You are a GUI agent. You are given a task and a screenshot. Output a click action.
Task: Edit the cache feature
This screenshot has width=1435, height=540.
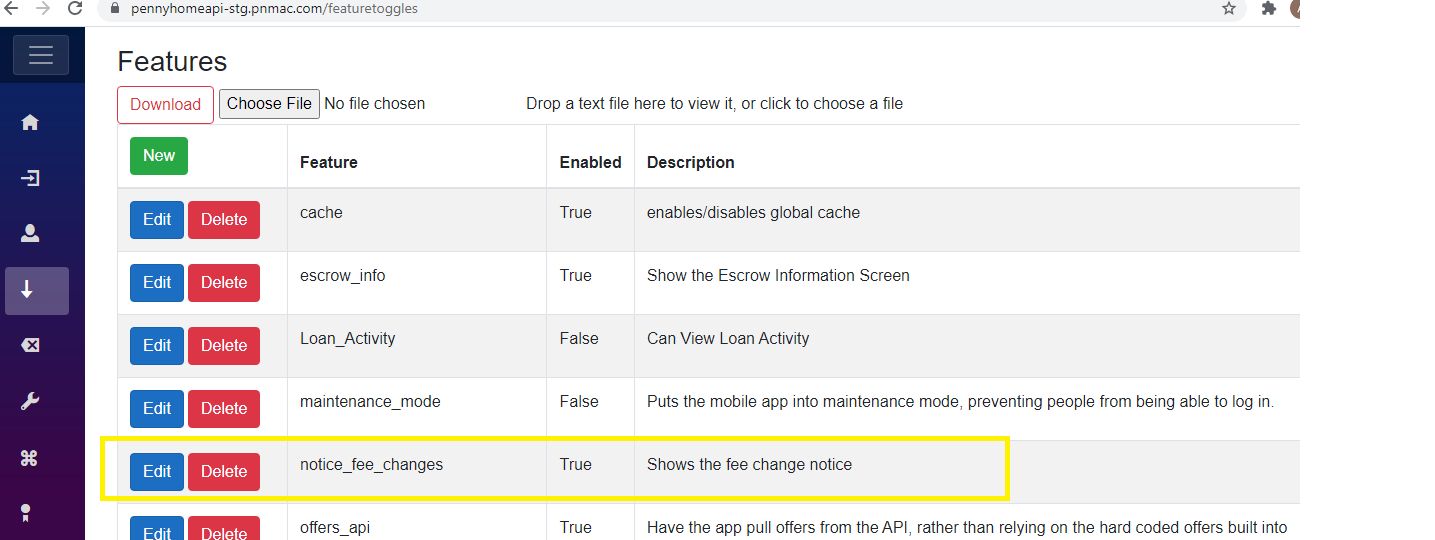[157, 220]
